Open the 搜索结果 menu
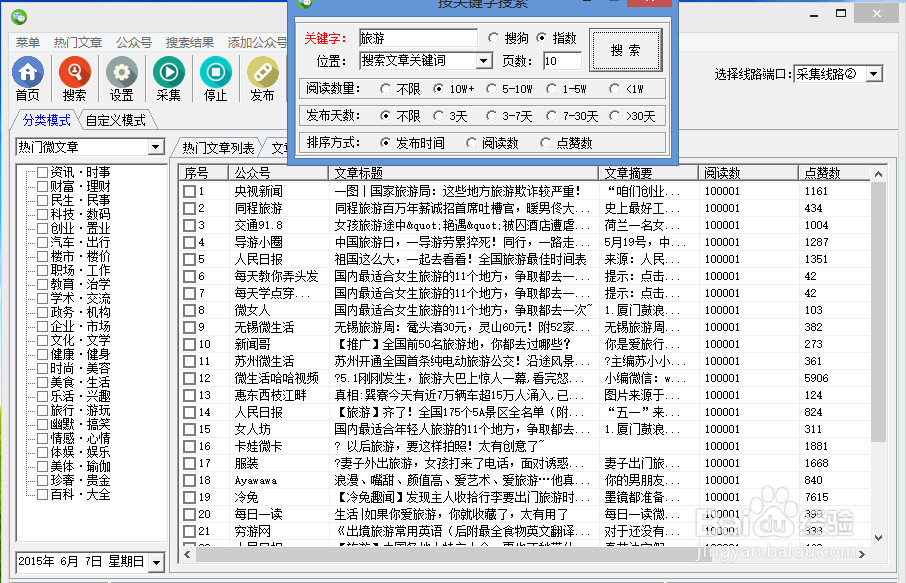Screen dimensions: 906x583 190,42
